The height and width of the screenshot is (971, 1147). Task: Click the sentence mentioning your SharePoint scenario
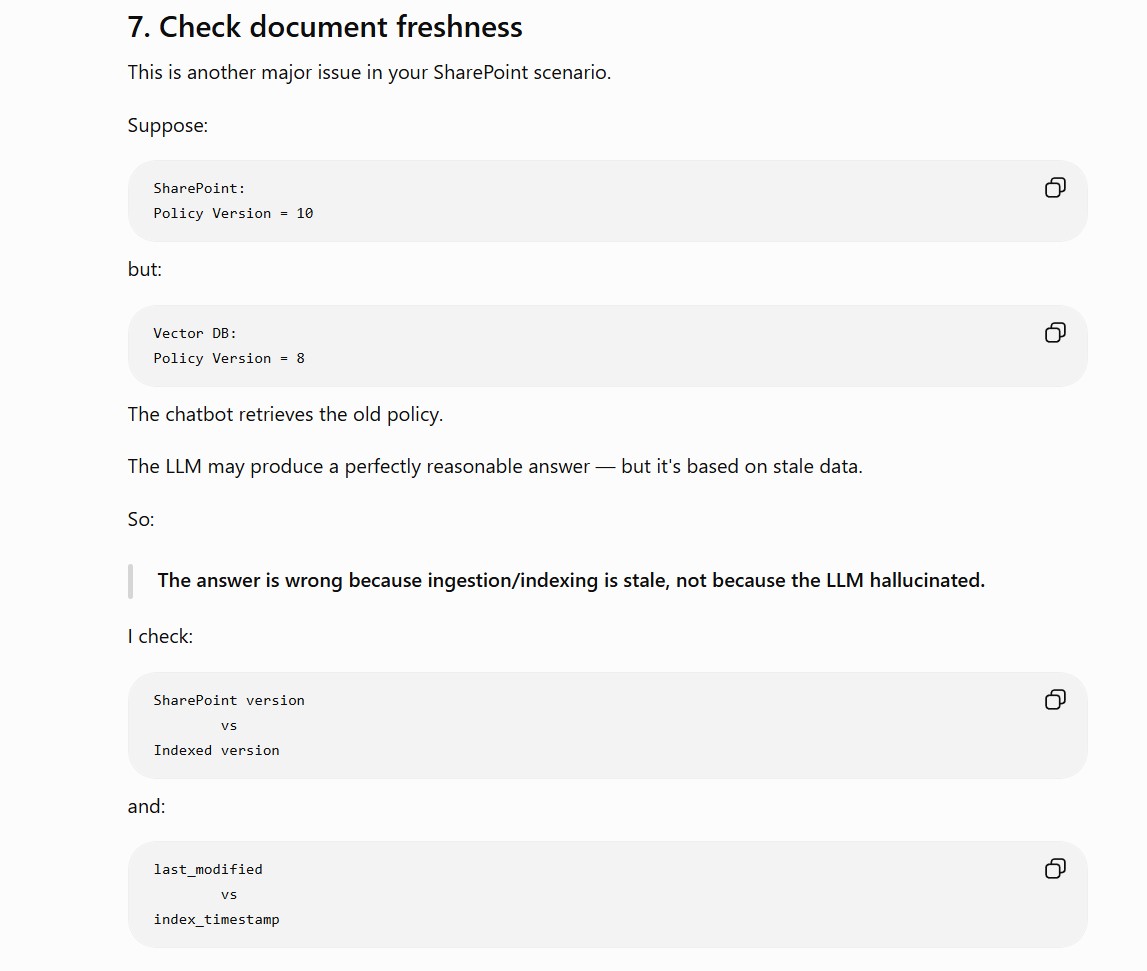point(369,72)
